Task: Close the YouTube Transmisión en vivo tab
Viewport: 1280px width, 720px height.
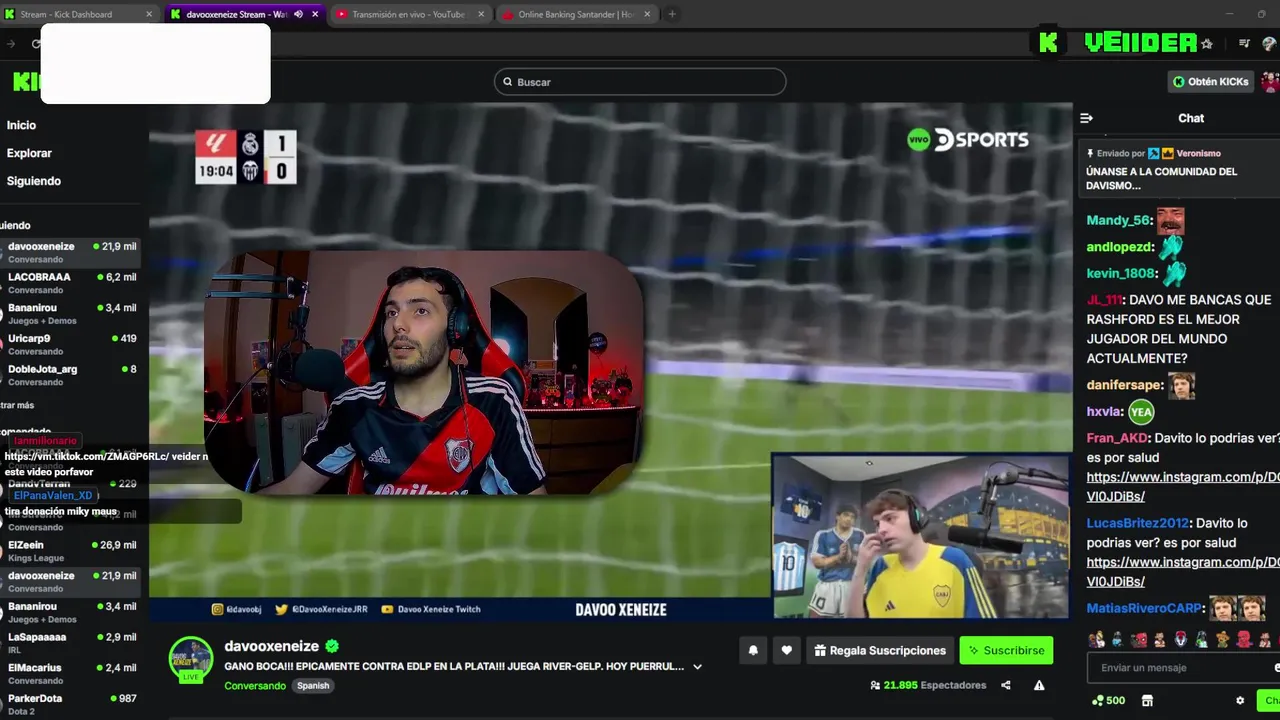Action: tap(481, 14)
